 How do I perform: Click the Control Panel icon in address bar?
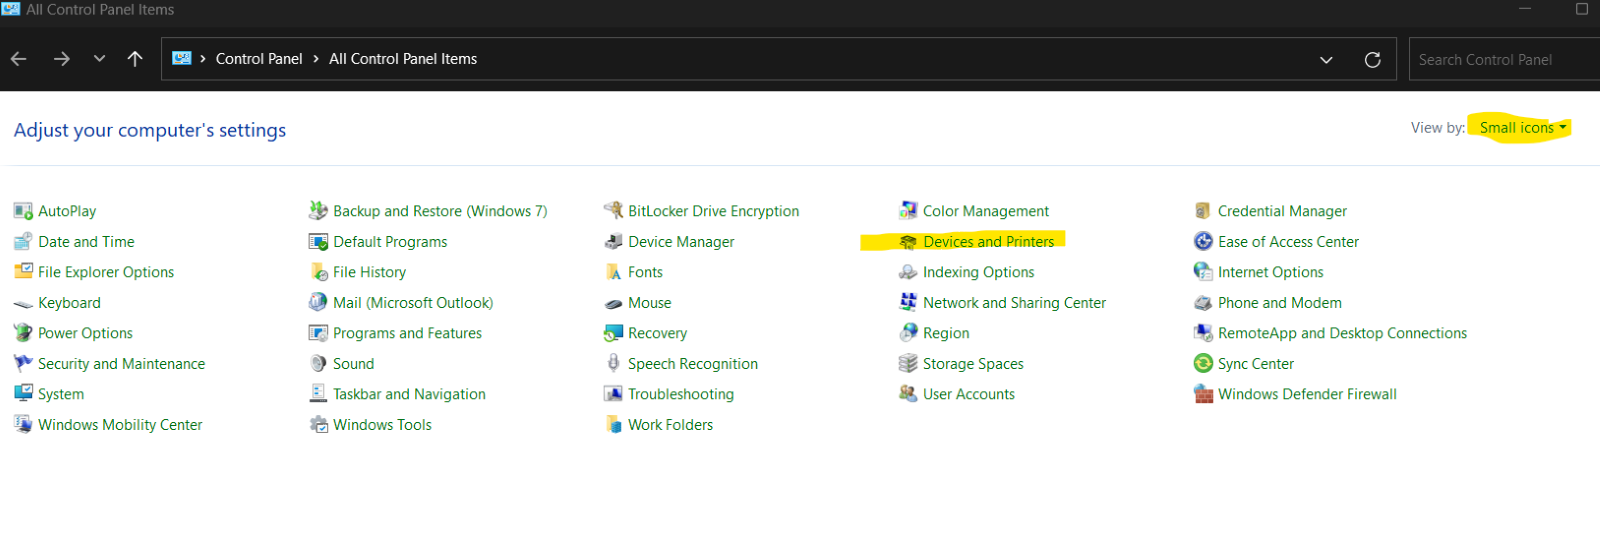[x=182, y=59]
